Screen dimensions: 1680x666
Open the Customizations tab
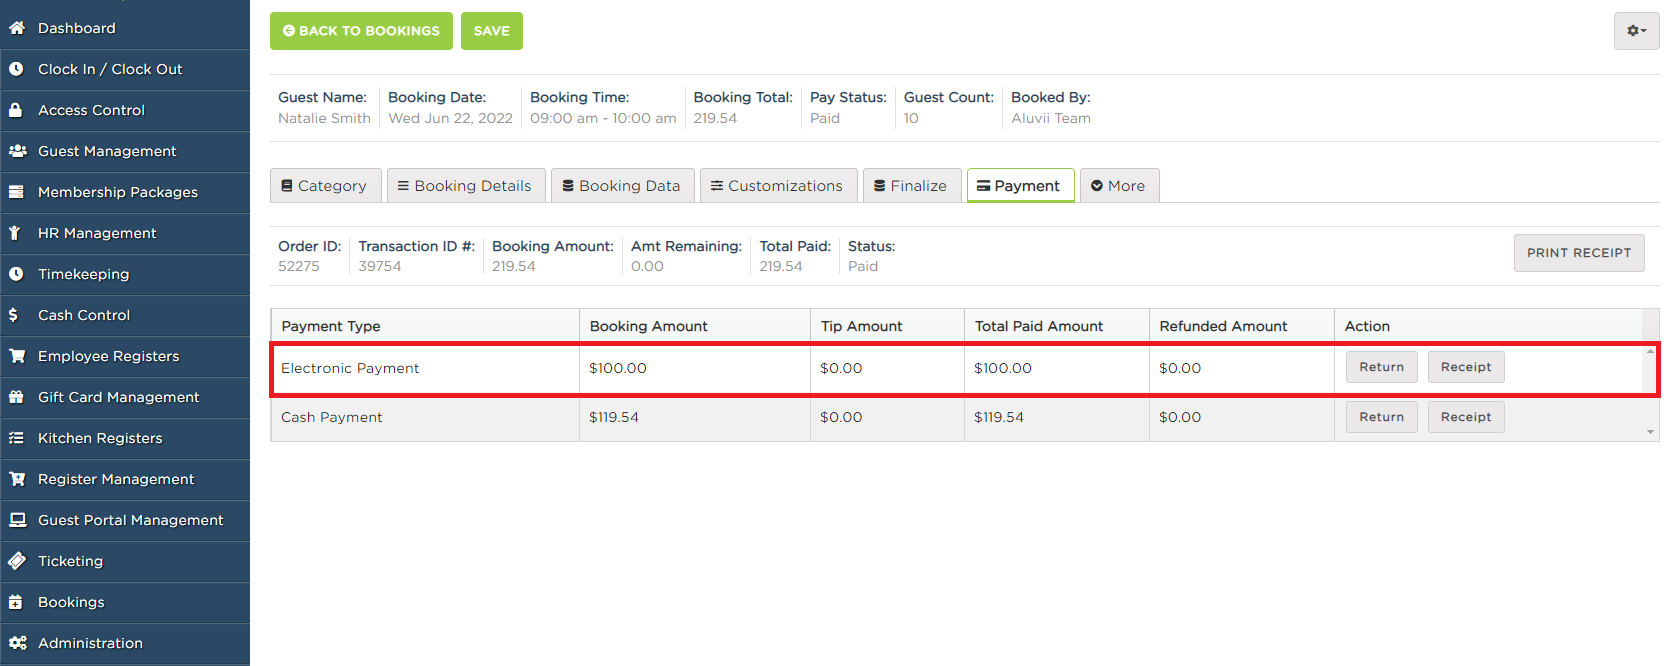[778, 185]
